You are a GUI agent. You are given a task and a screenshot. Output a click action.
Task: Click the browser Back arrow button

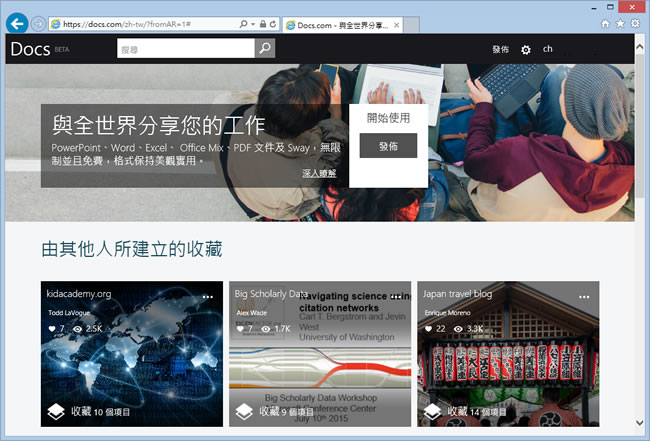point(17,22)
